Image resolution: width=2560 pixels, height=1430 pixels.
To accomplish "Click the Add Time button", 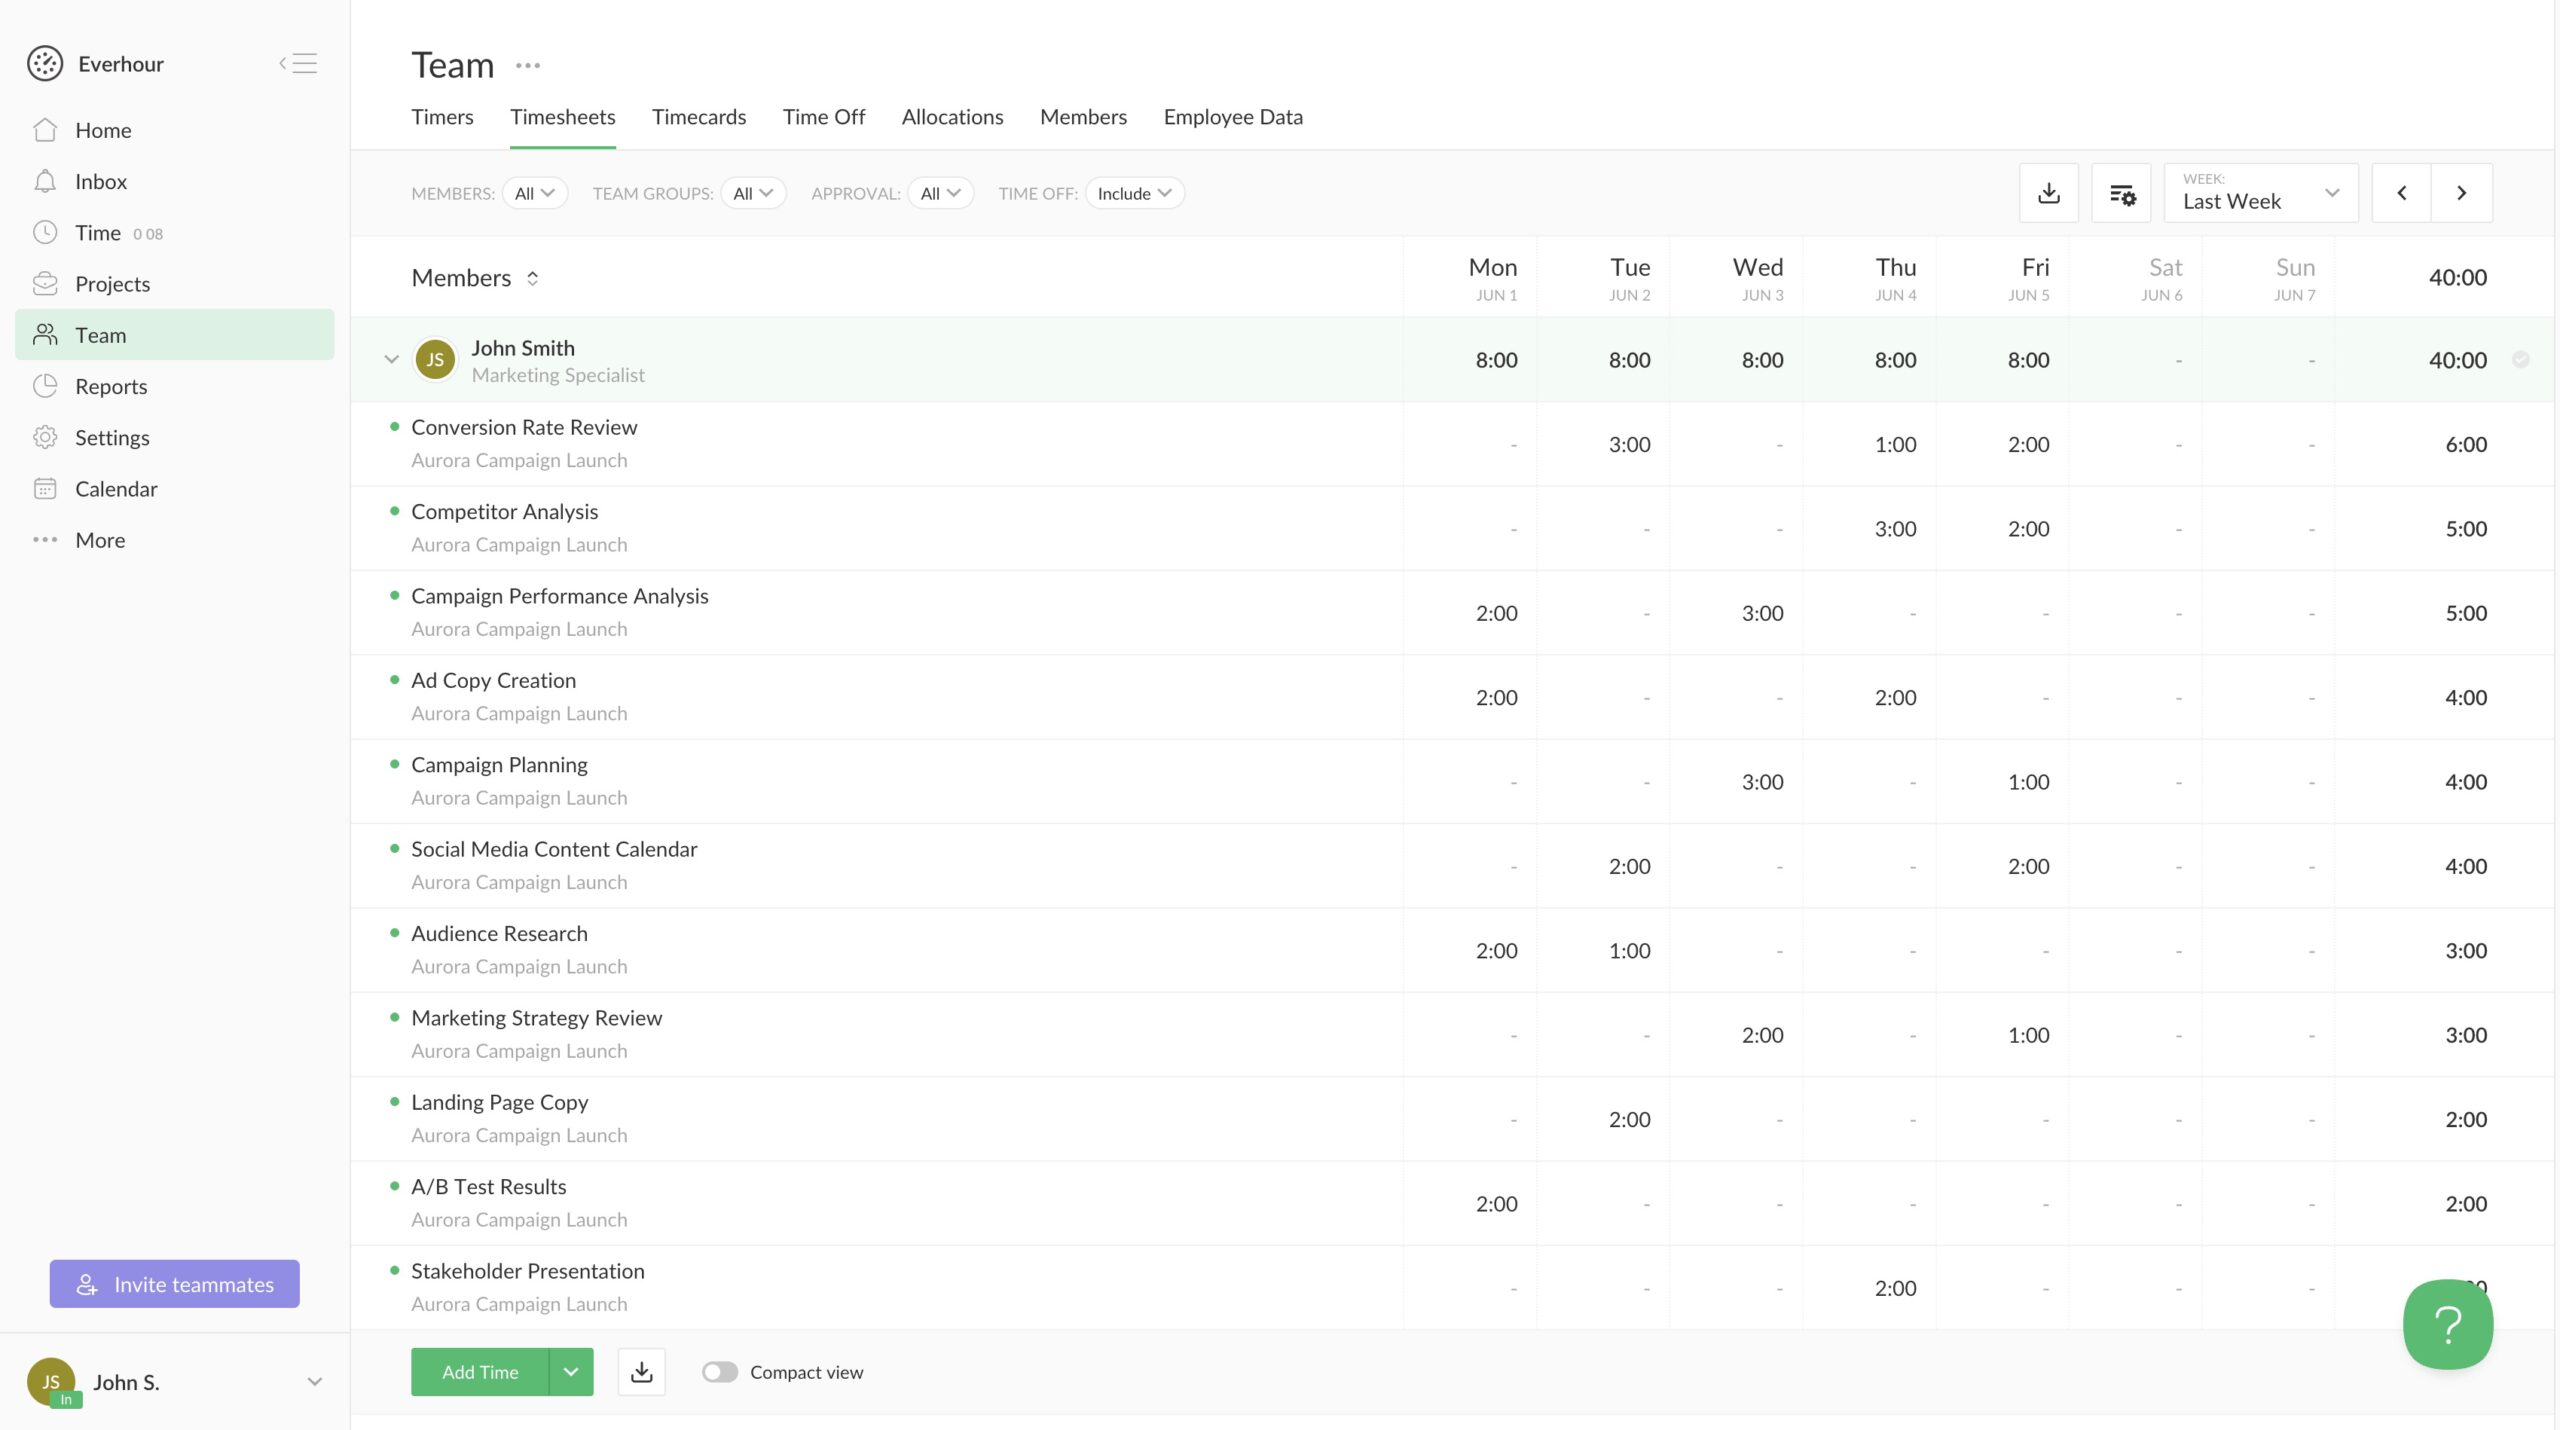I will 480,1372.
